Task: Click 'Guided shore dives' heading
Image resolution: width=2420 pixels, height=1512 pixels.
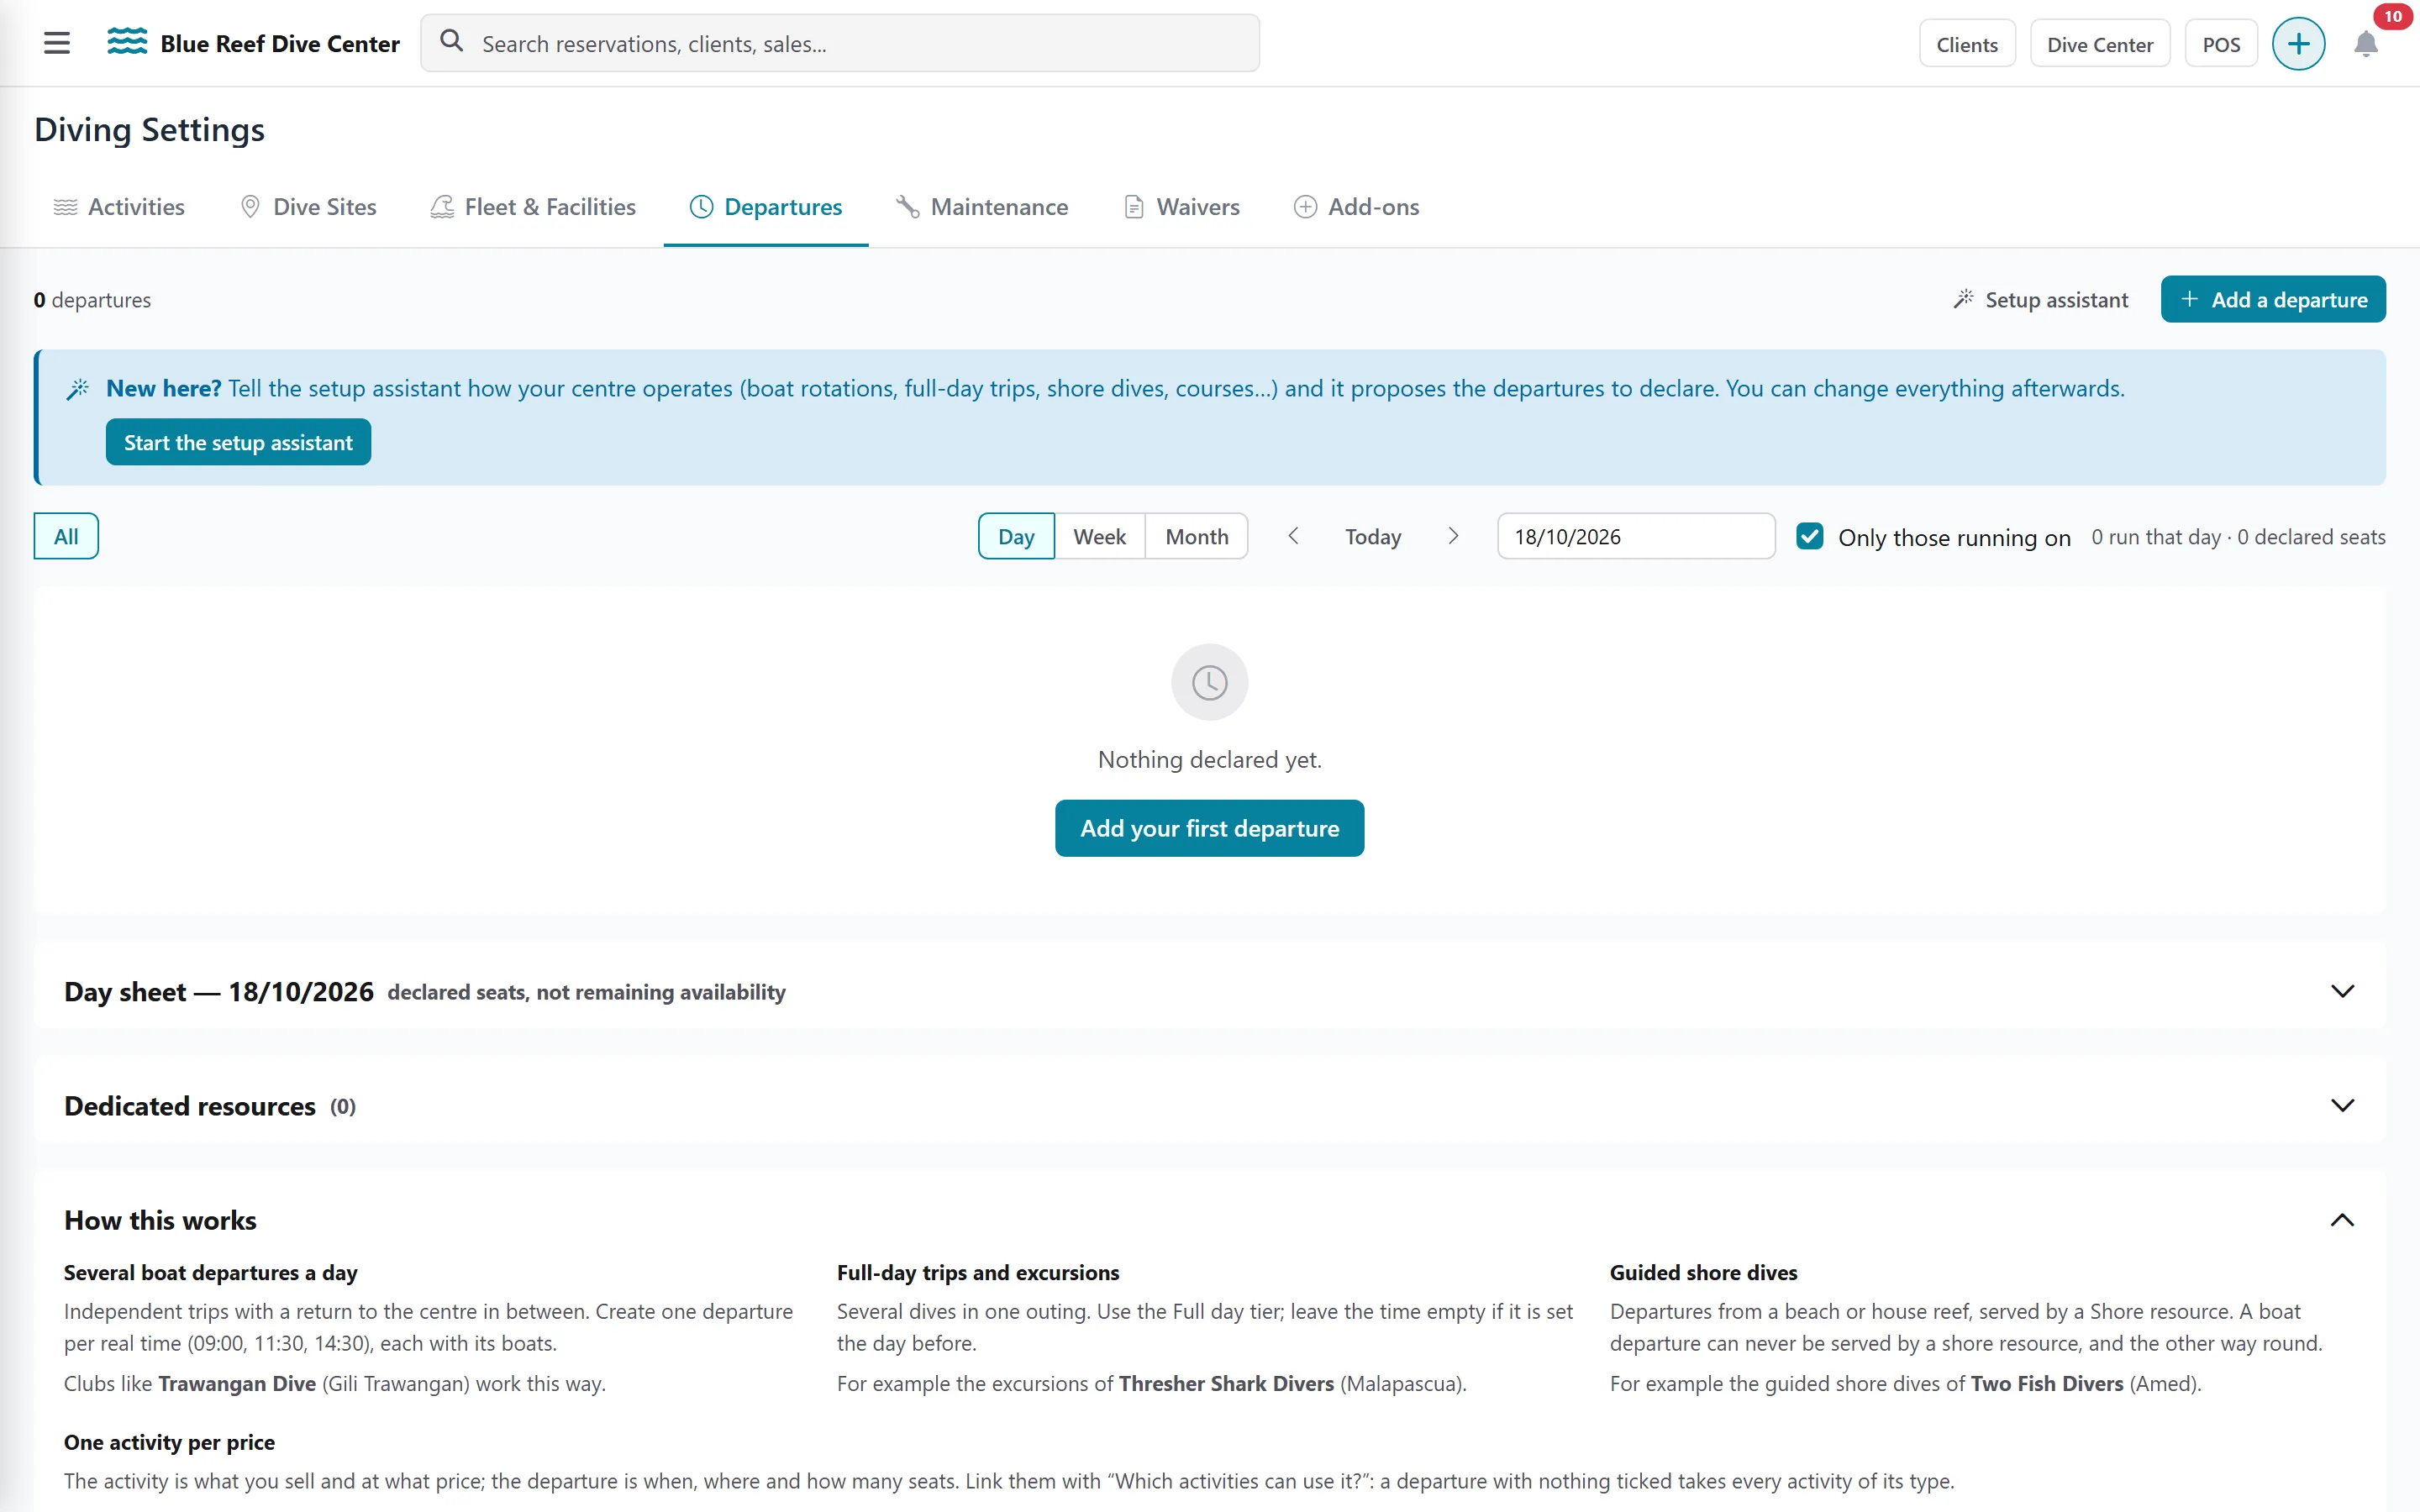Action: coord(1703,1273)
